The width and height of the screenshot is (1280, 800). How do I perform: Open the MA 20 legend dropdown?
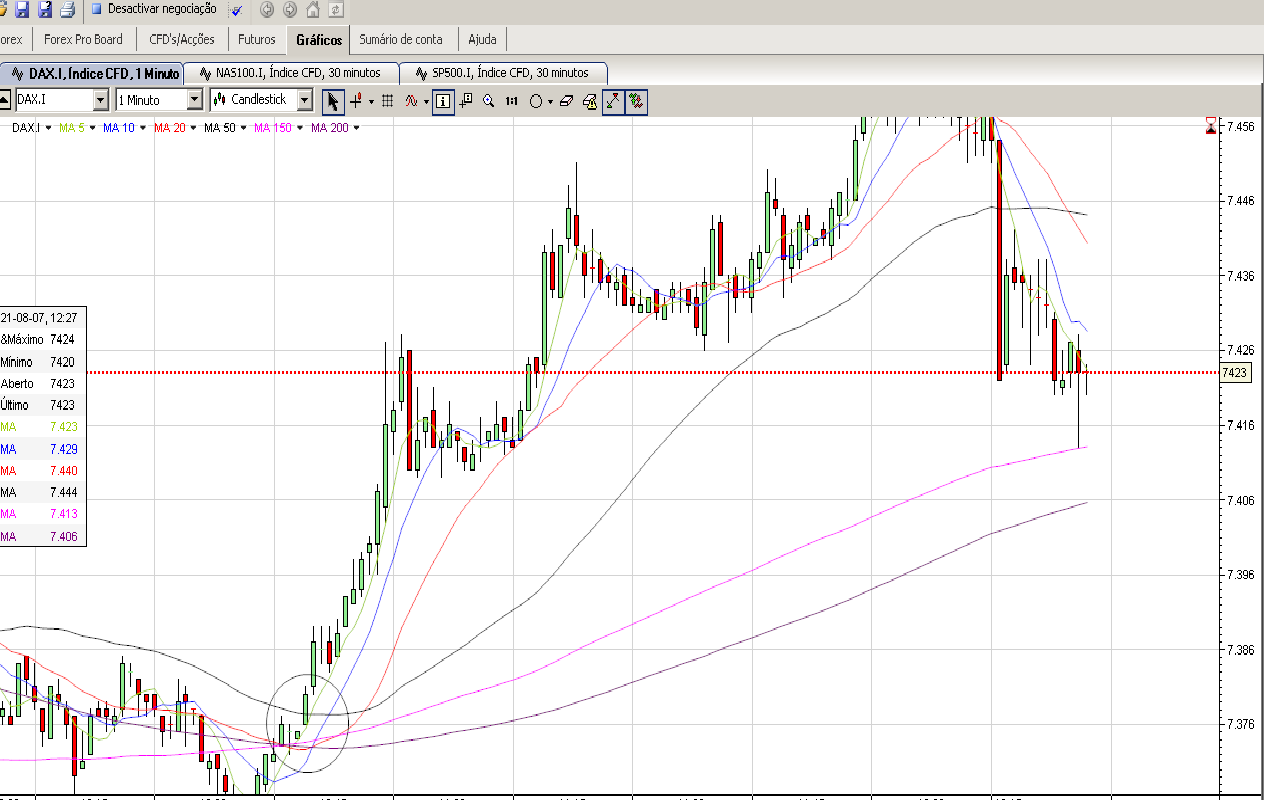tap(194, 128)
